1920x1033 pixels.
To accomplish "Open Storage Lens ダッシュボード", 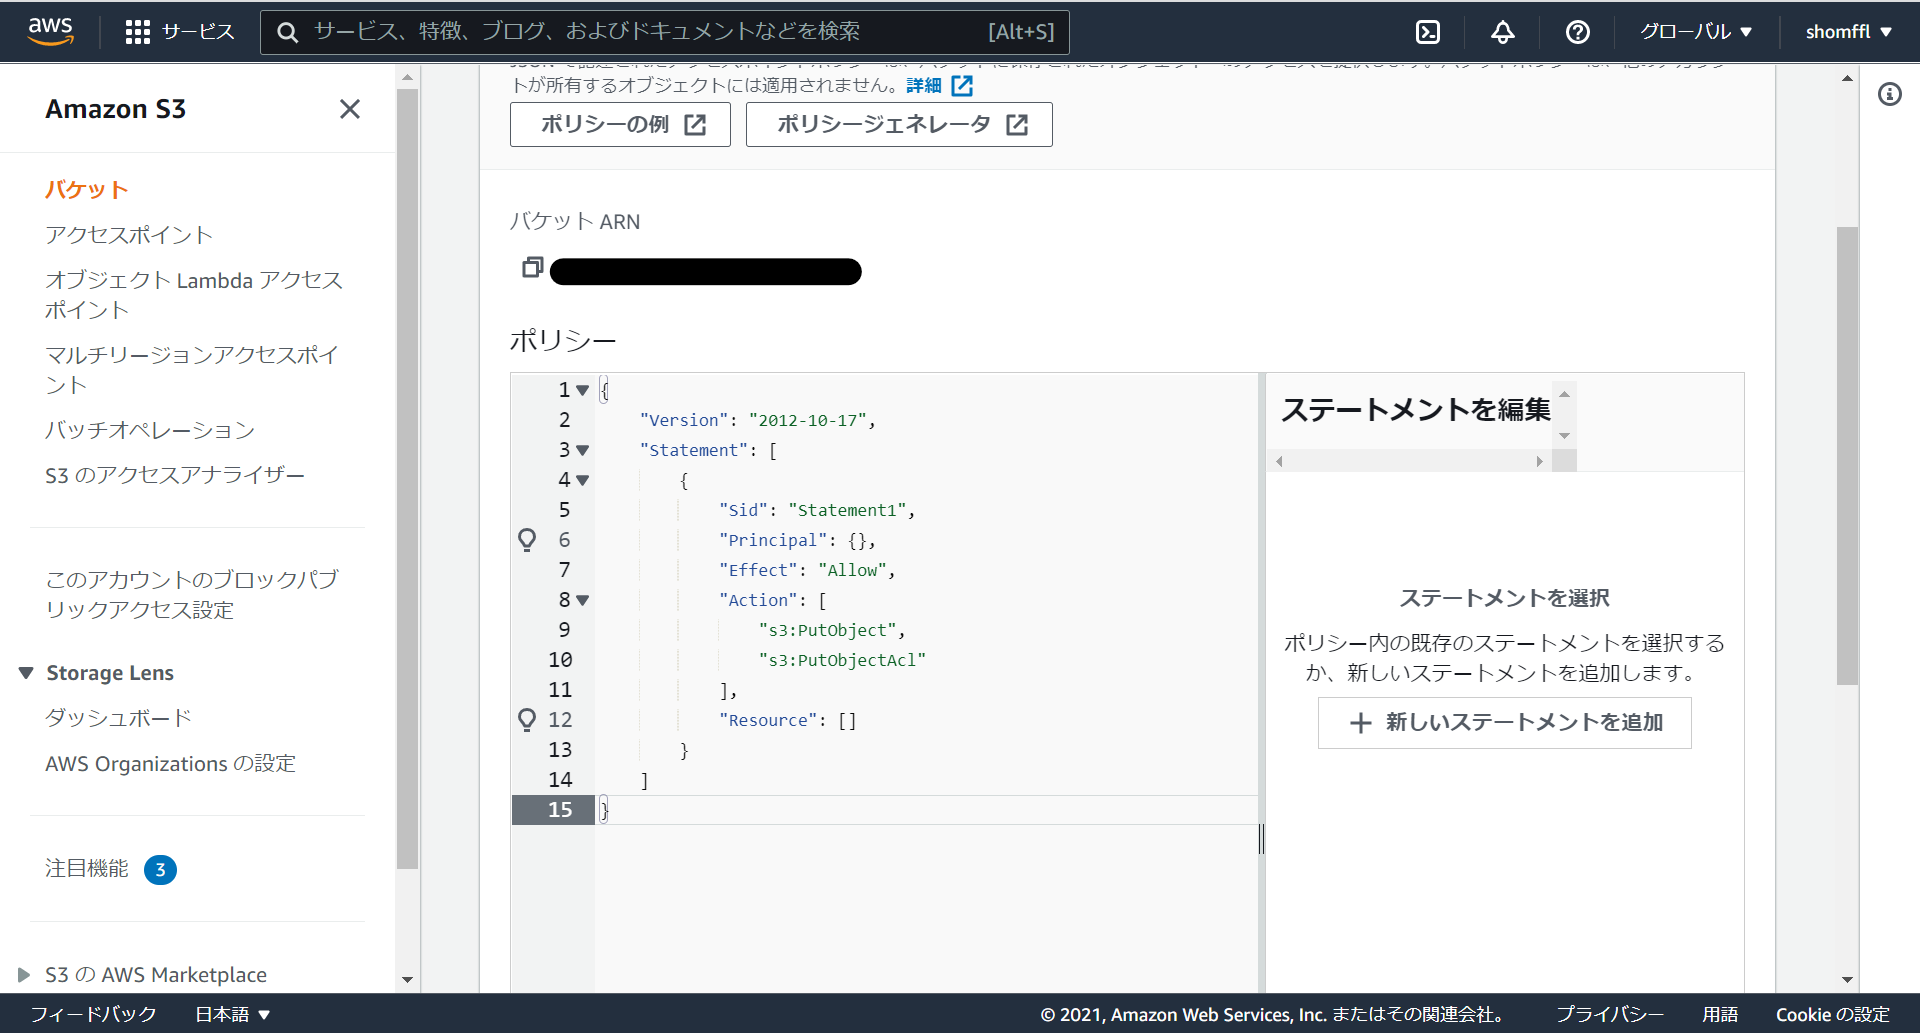I will 118,718.
